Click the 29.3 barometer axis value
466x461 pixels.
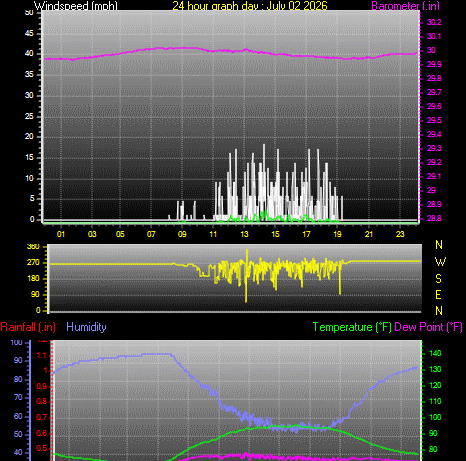tap(434, 148)
